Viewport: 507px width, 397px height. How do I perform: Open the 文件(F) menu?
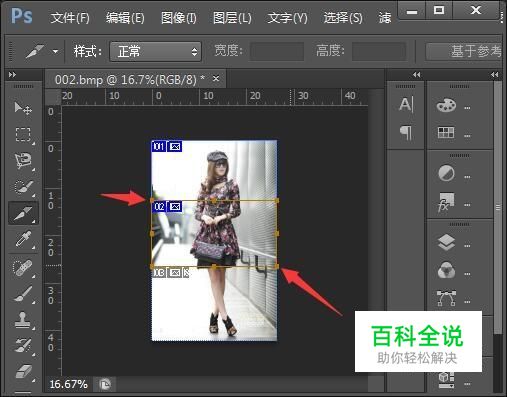click(x=70, y=17)
